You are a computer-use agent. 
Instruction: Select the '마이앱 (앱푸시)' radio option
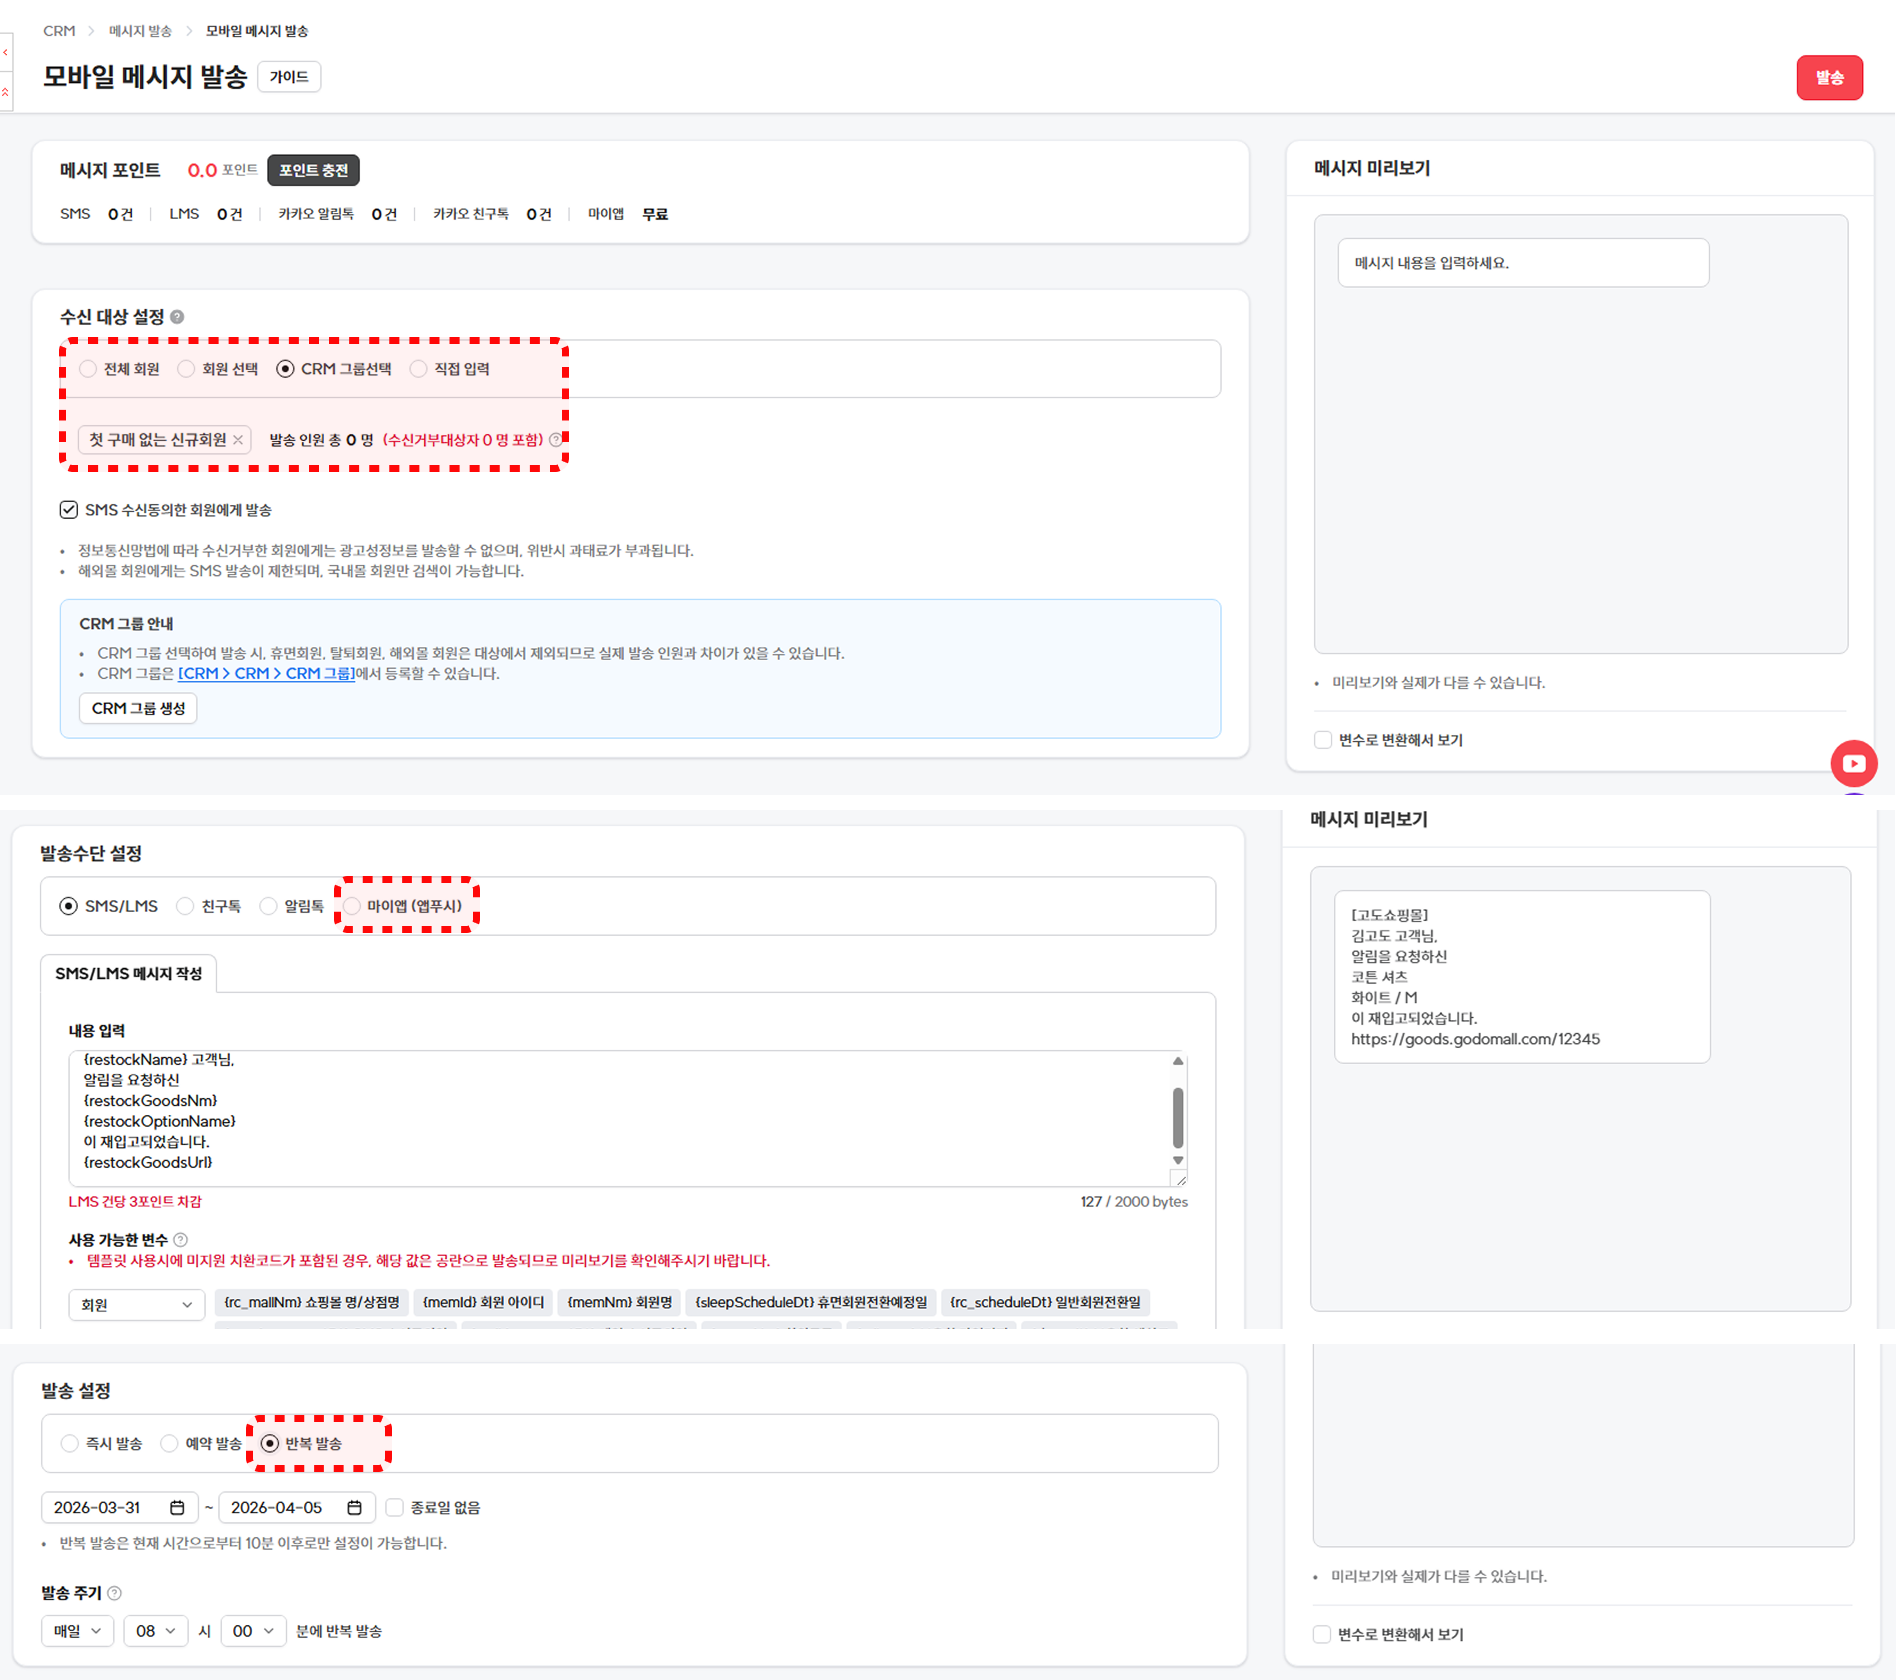coord(352,906)
